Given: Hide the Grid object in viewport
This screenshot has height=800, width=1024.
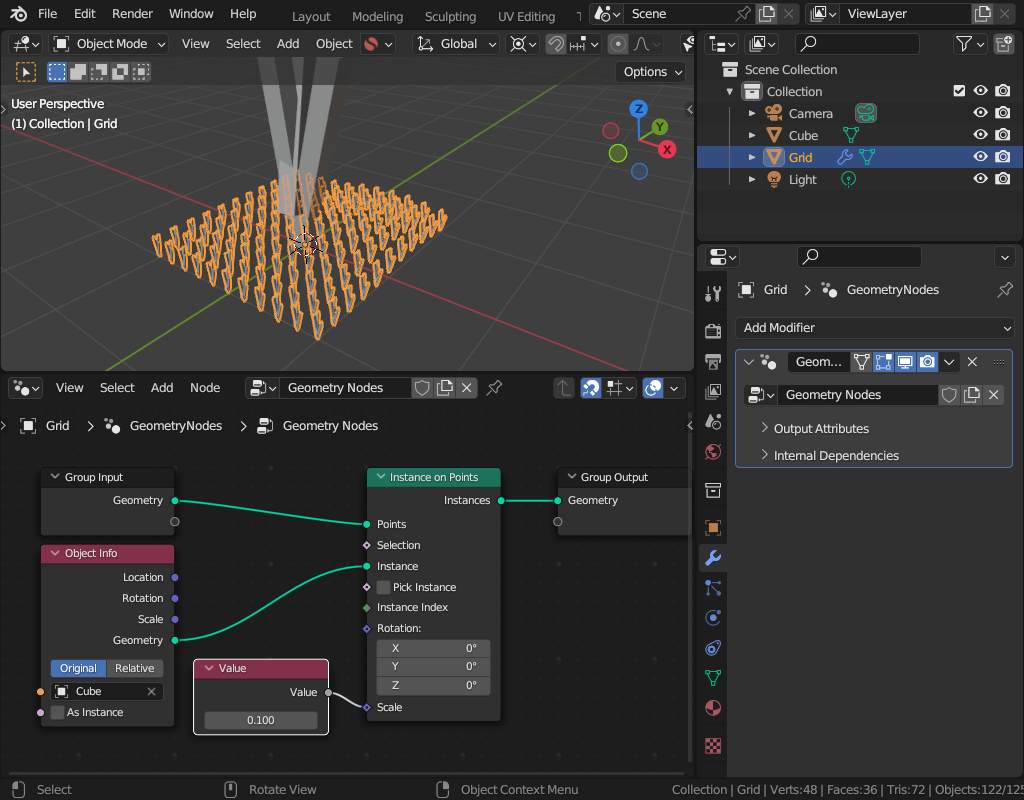Looking at the screenshot, I should click(980, 157).
